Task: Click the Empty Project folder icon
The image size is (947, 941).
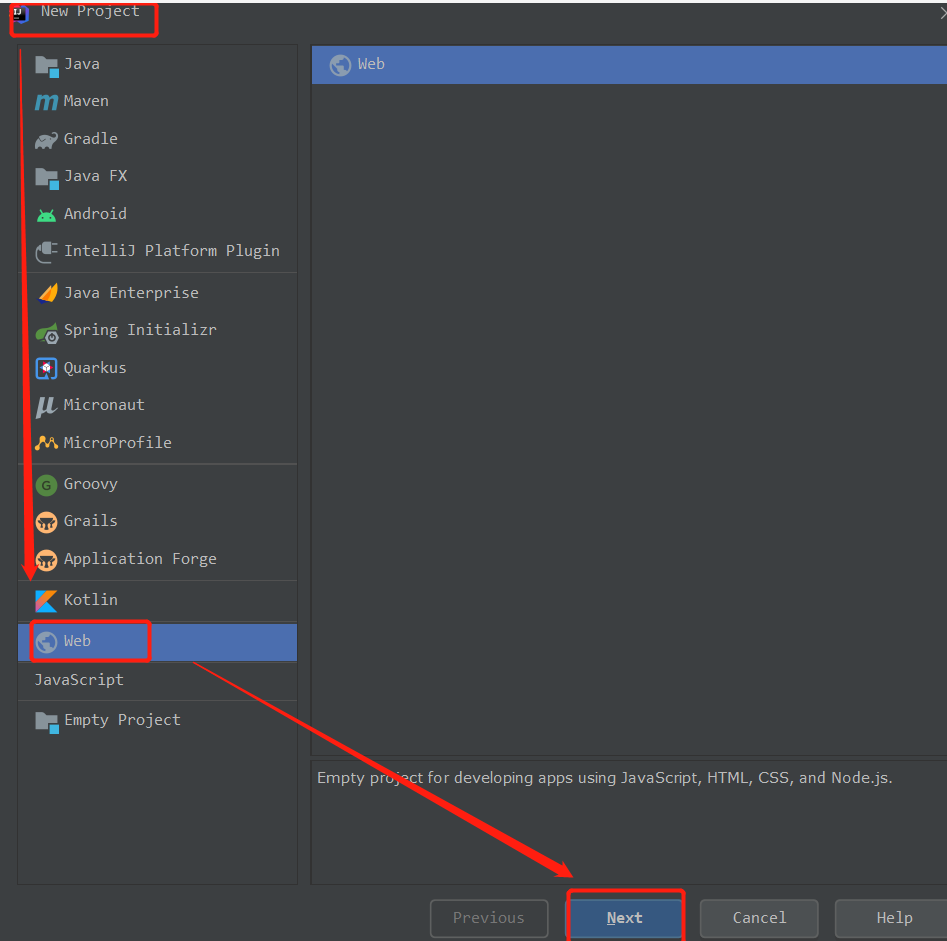Action: [47, 722]
